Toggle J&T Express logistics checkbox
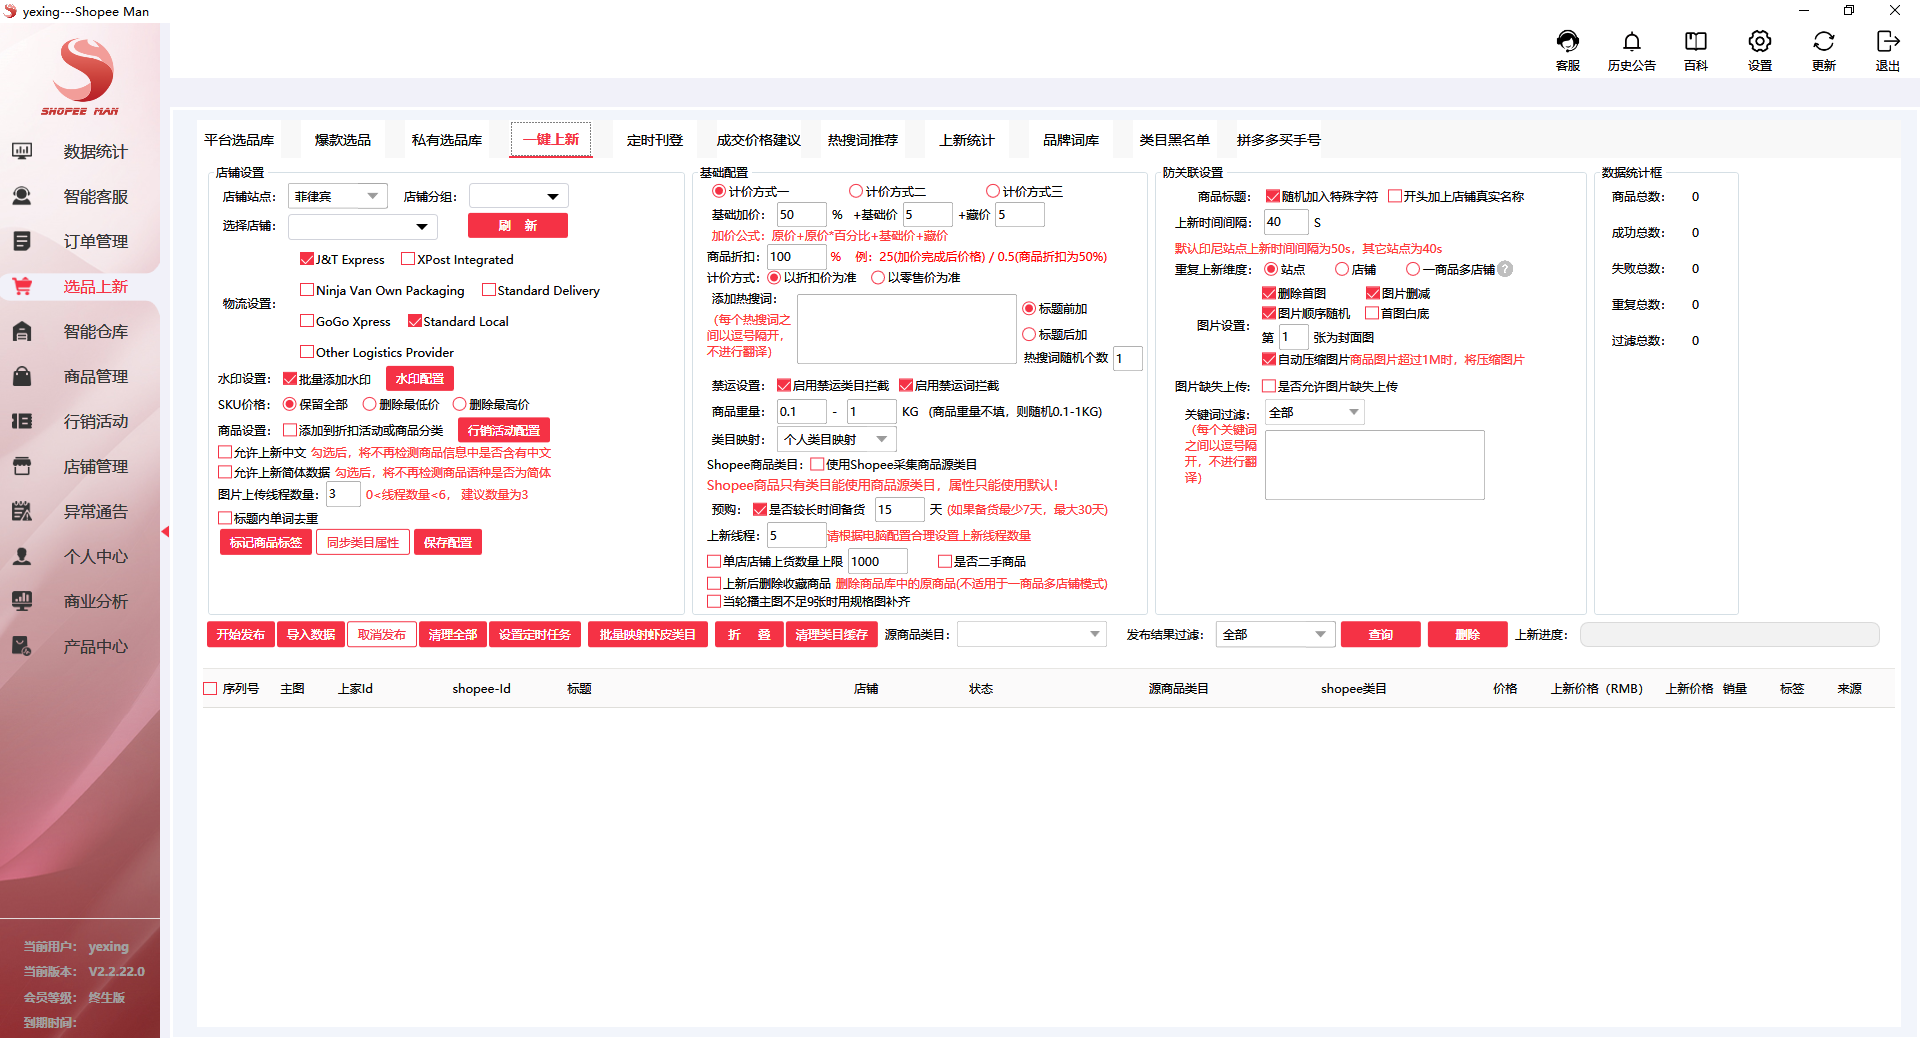 coord(307,259)
